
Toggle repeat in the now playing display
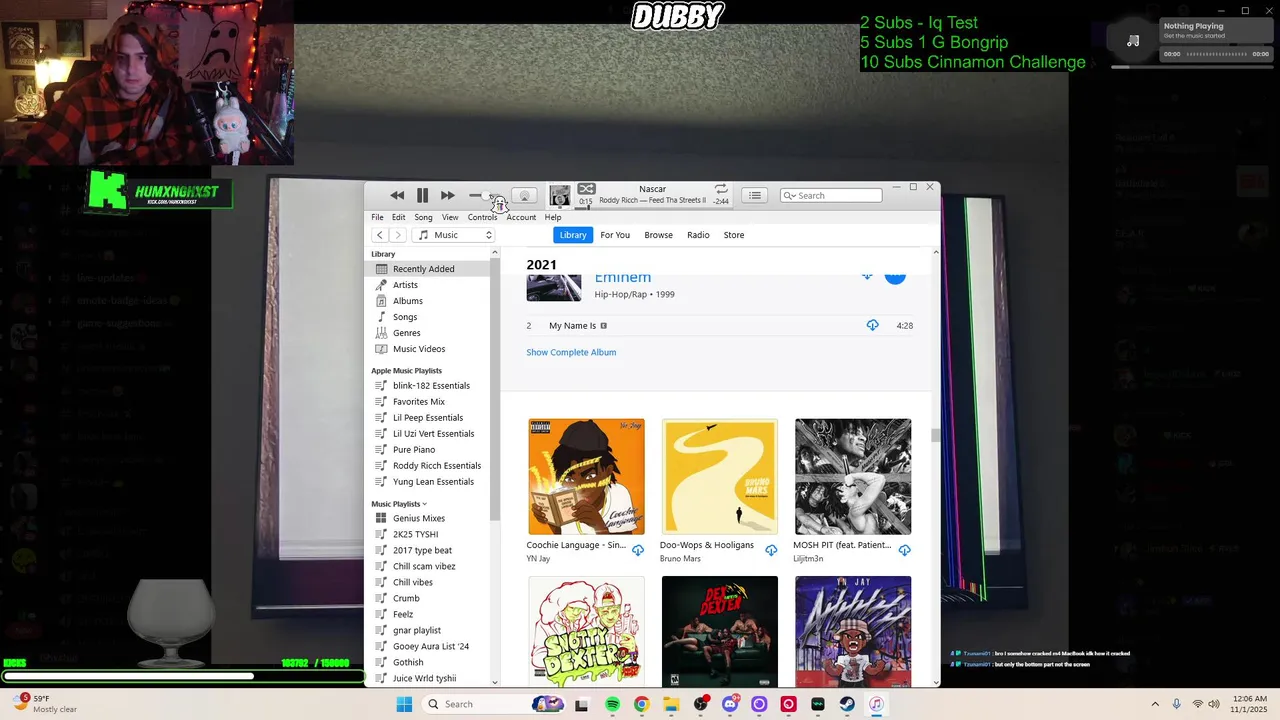pos(721,189)
